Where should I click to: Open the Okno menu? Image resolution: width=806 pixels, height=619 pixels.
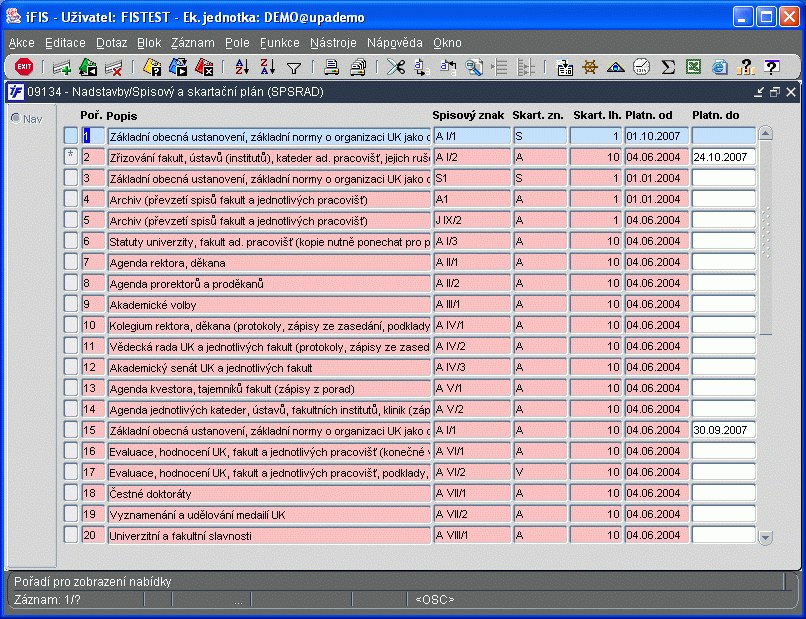tap(447, 43)
